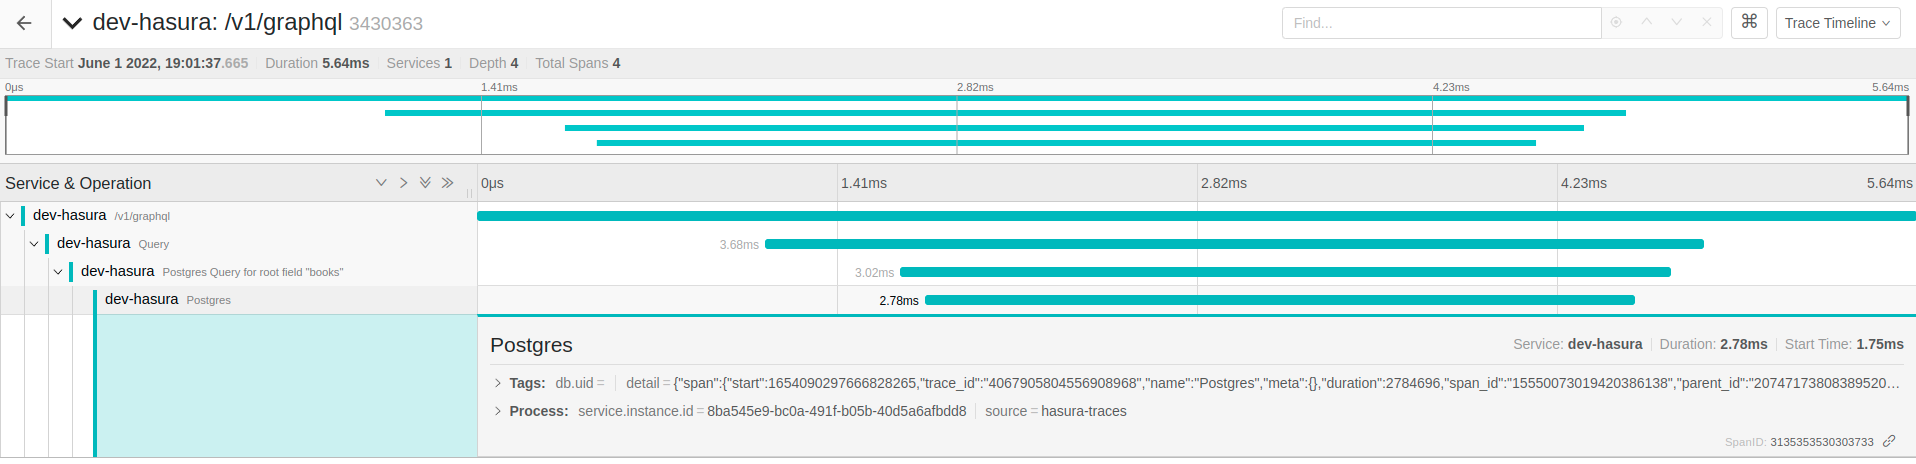This screenshot has width=1916, height=464.
Task: Click the Depth 4 header label
Action: [494, 63]
